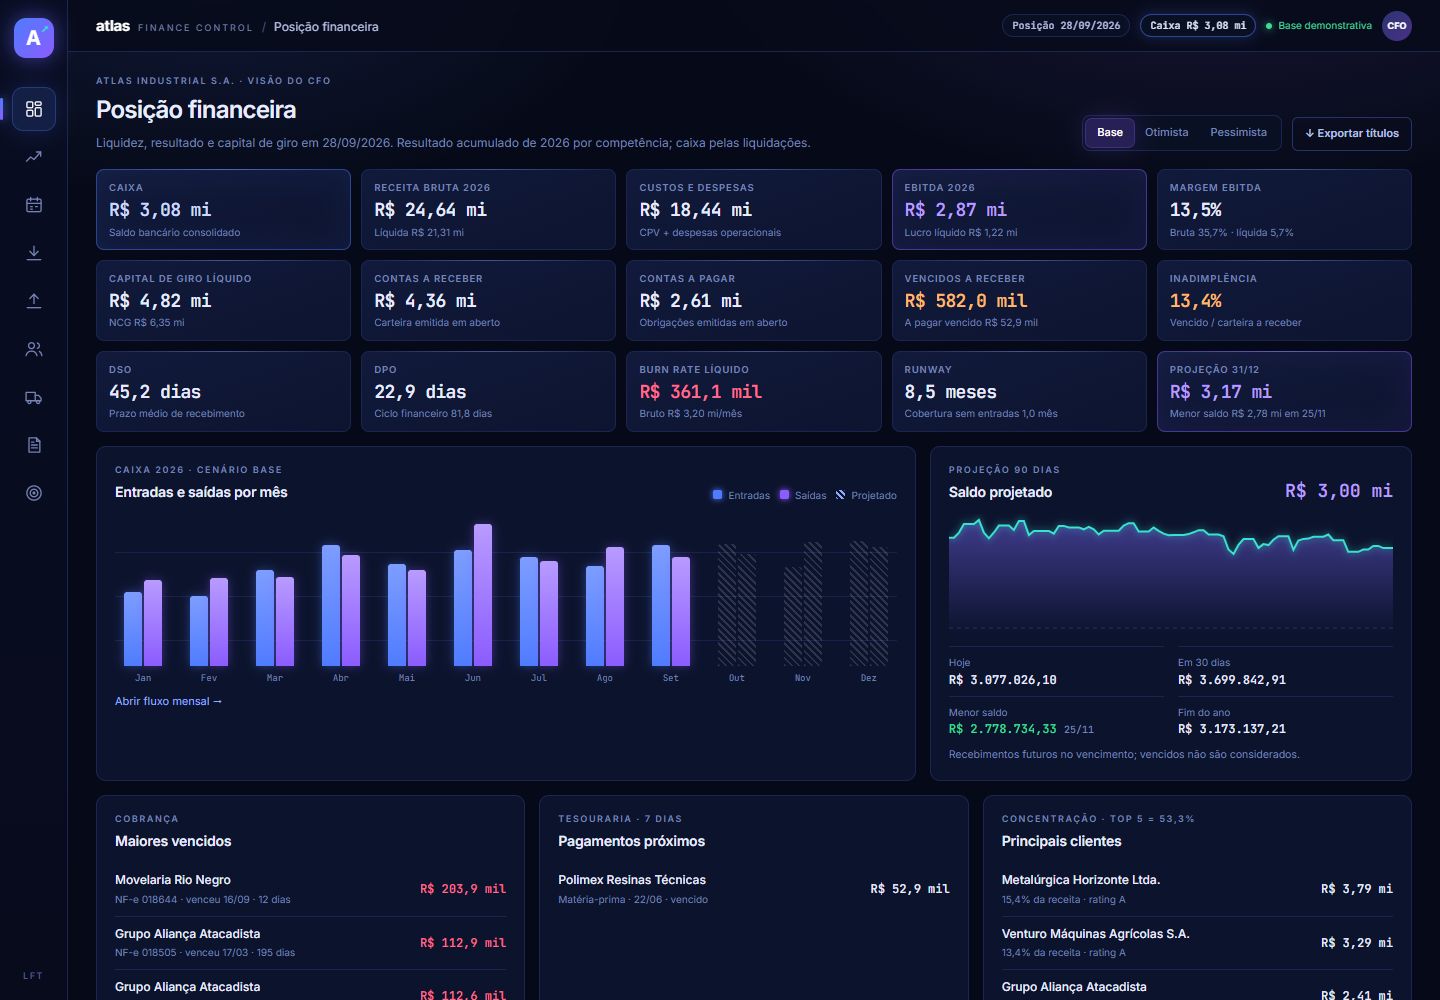Open the dashboard grid icon in sidebar
Screen dimensions: 1440x1000
pos(34,109)
